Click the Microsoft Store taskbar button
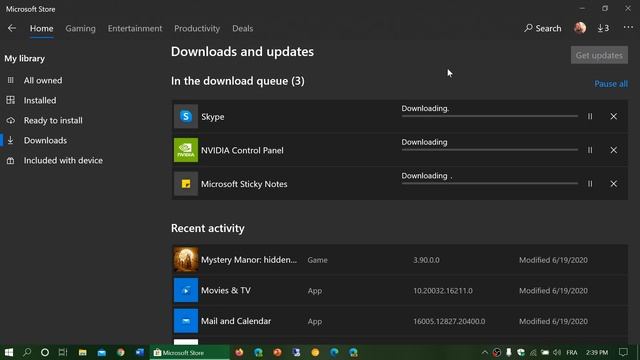 pos(190,352)
